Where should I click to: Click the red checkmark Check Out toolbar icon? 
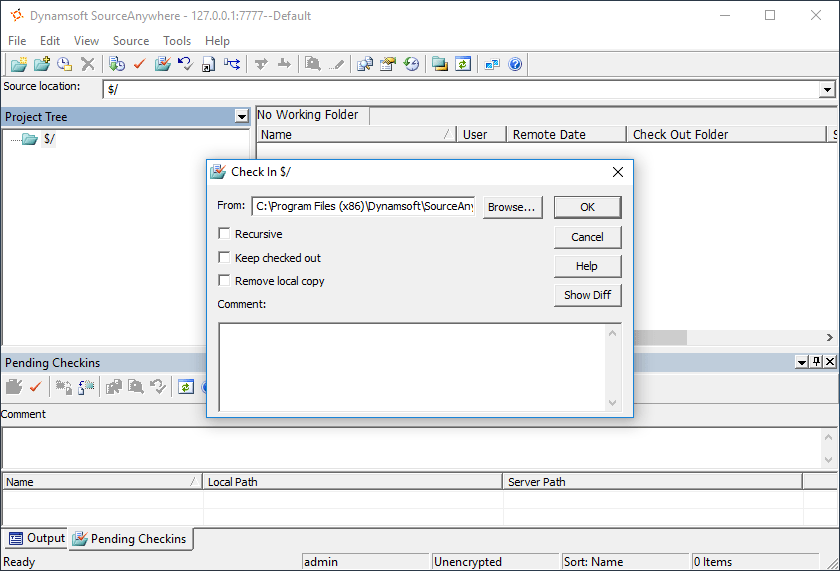pos(140,64)
